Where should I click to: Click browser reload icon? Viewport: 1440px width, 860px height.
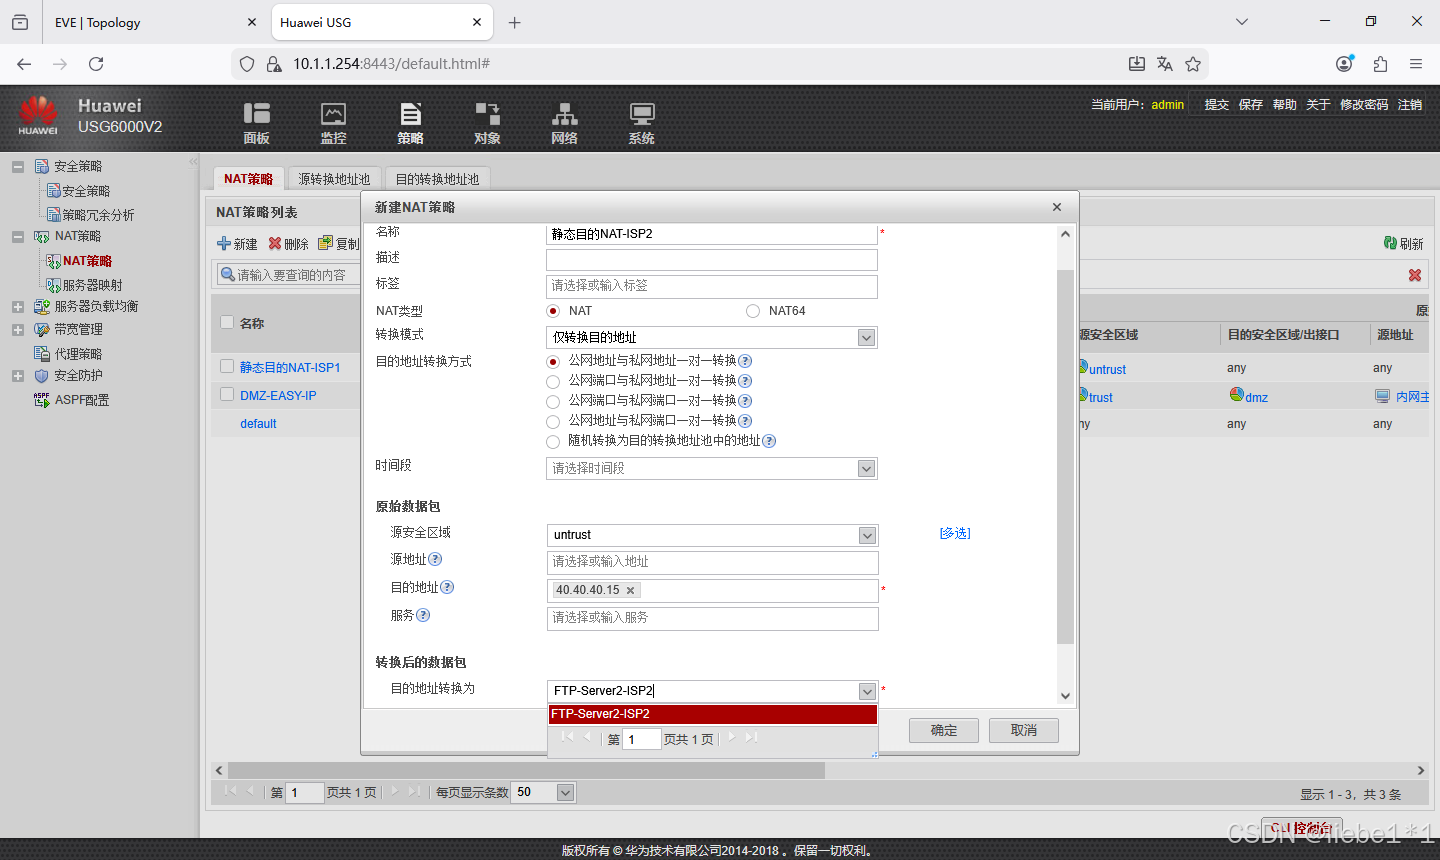(96, 64)
